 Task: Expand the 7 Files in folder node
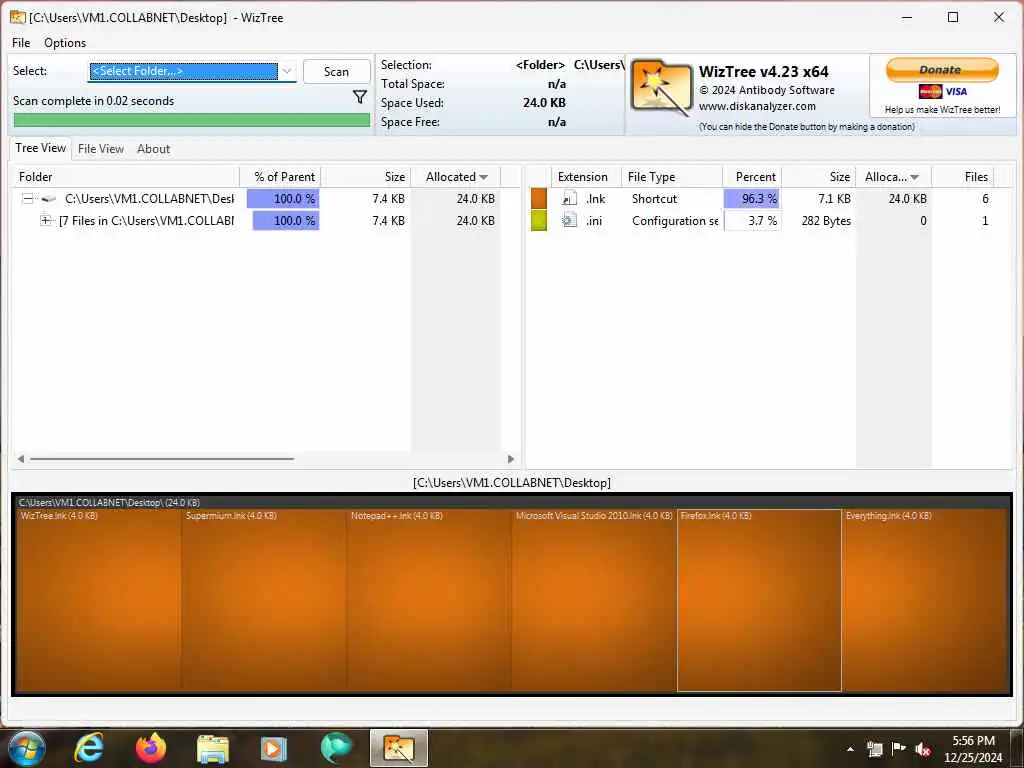[46, 221]
